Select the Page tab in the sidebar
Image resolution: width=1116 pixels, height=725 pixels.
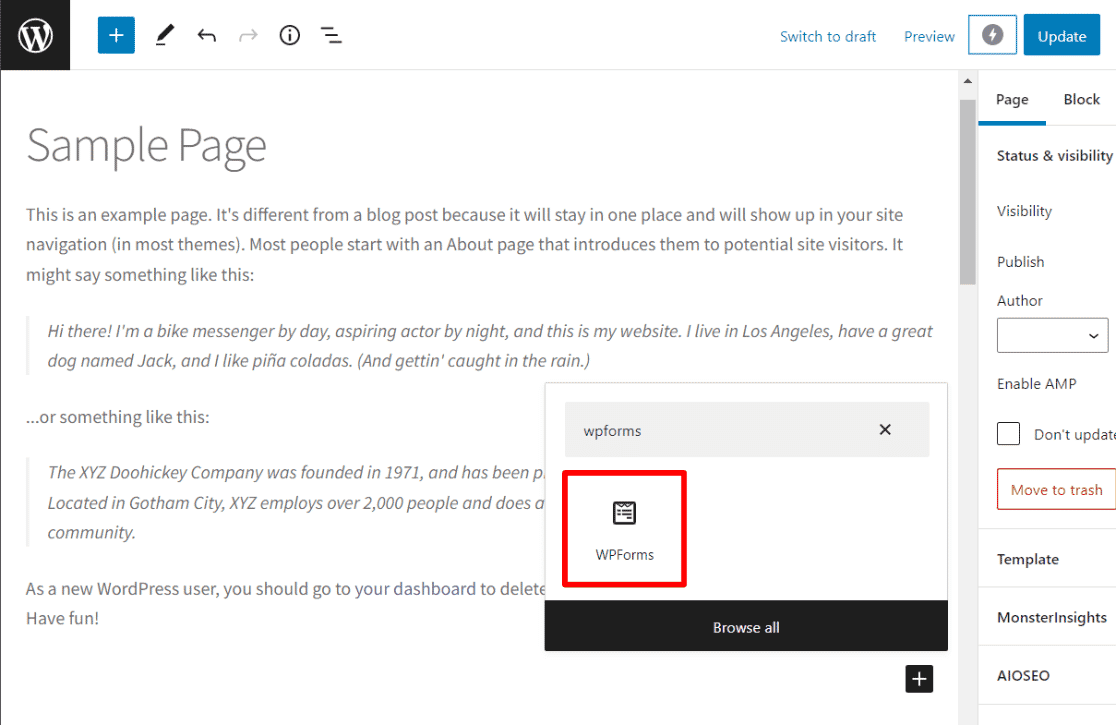pos(1012,99)
